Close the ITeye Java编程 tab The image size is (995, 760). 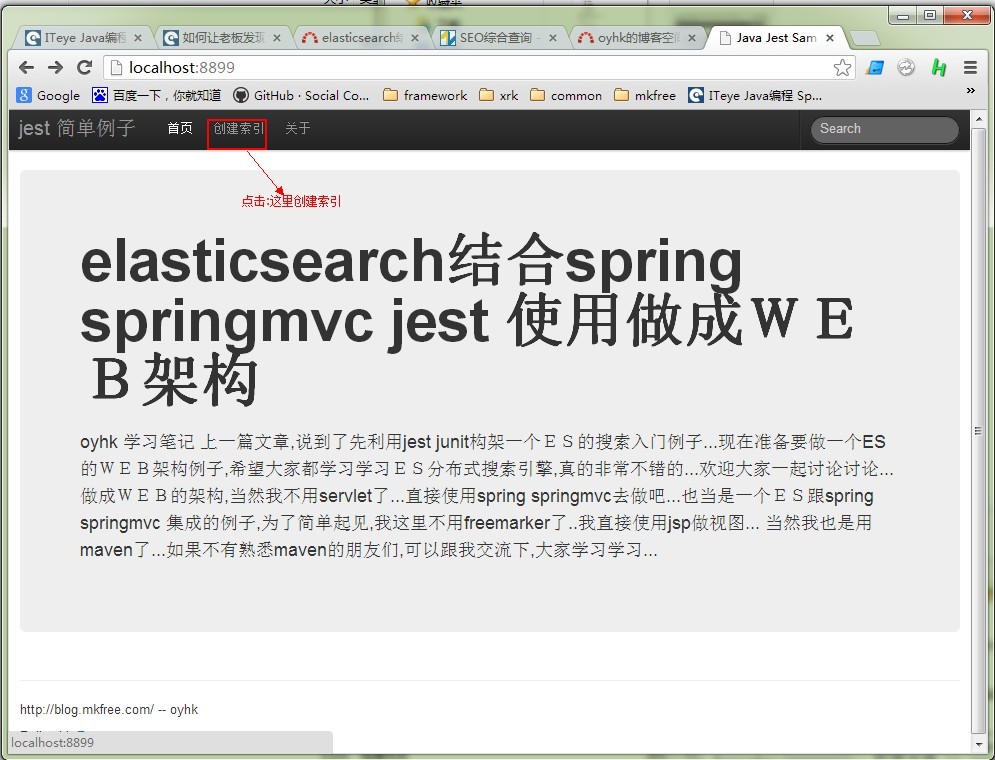pyautogui.click(x=138, y=38)
